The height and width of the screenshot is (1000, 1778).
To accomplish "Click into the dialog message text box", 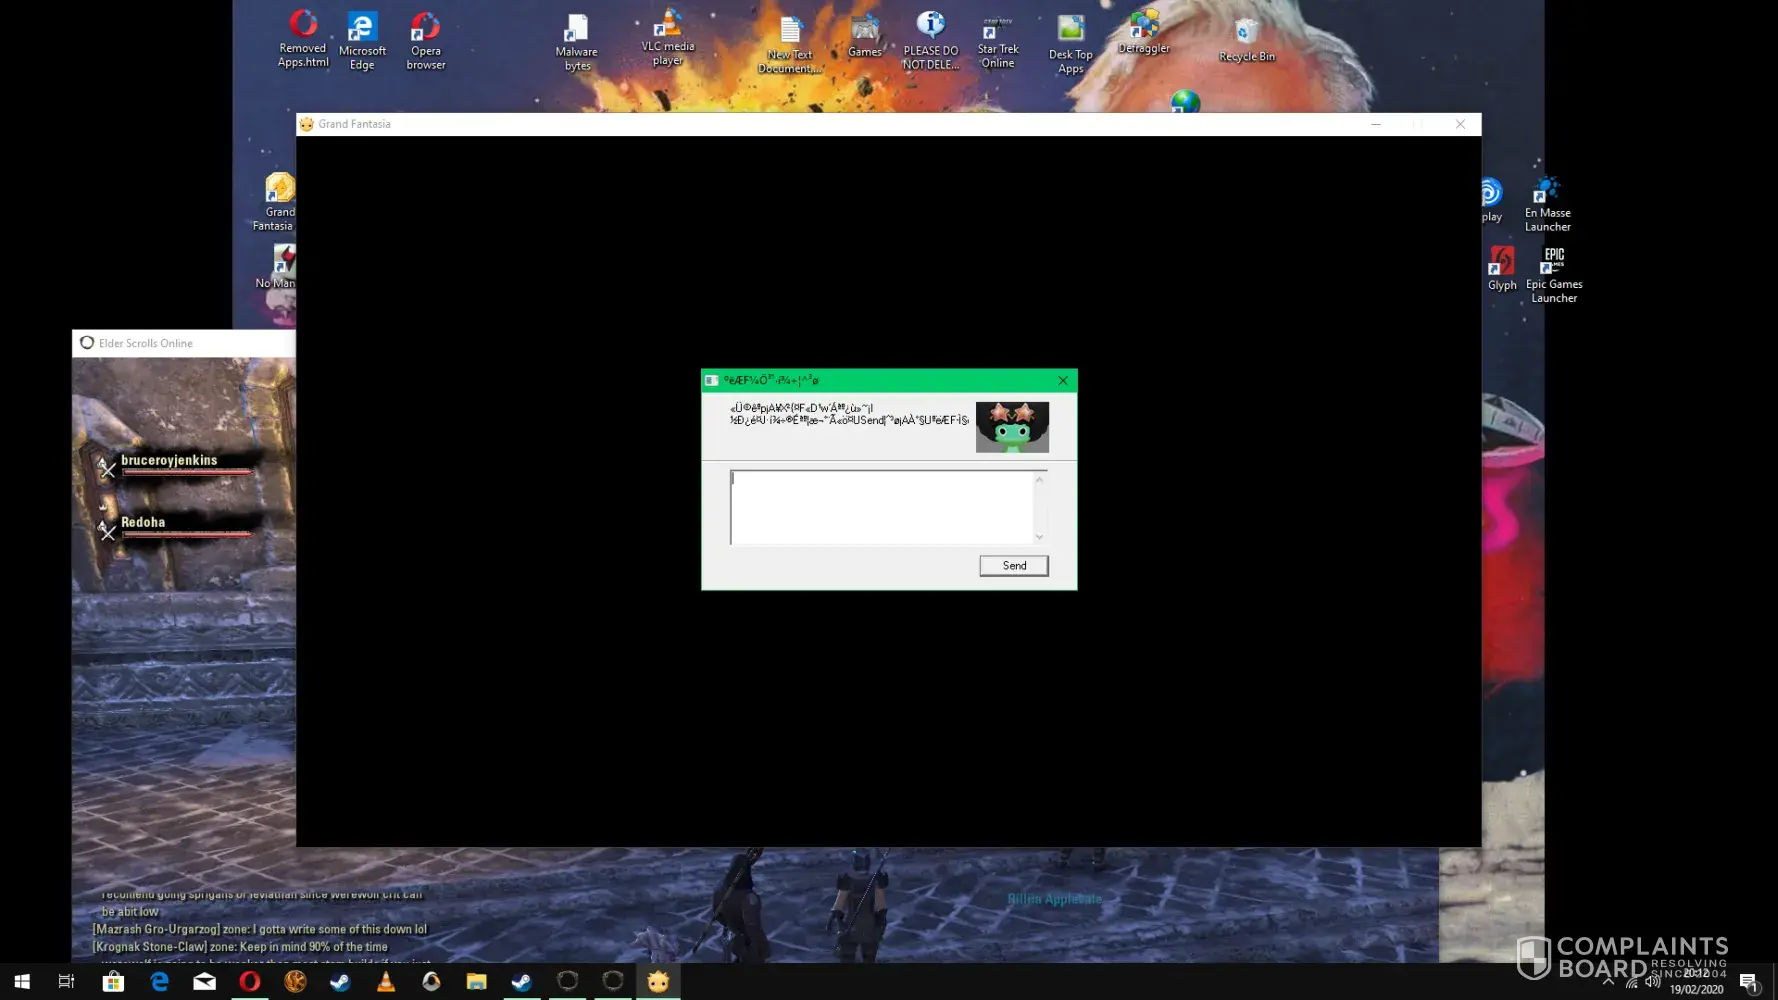I will (882, 508).
